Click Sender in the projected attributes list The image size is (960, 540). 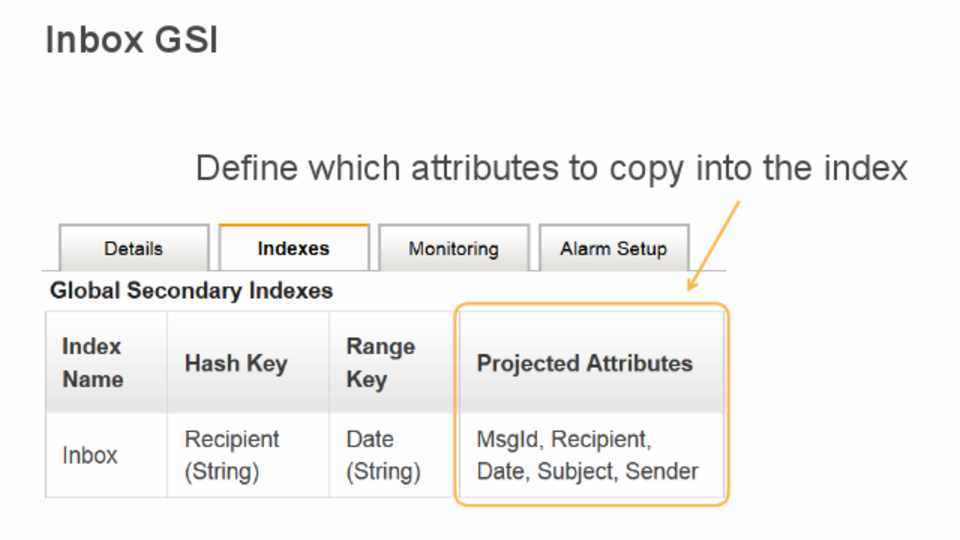[x=661, y=471]
